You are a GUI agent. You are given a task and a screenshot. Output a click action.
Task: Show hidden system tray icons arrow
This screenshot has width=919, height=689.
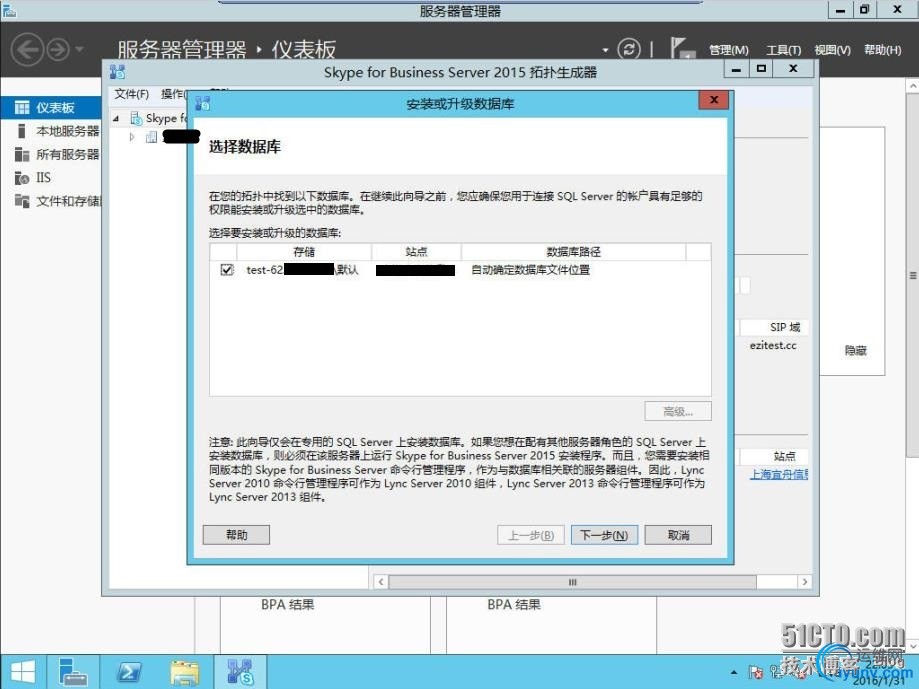click(734, 672)
